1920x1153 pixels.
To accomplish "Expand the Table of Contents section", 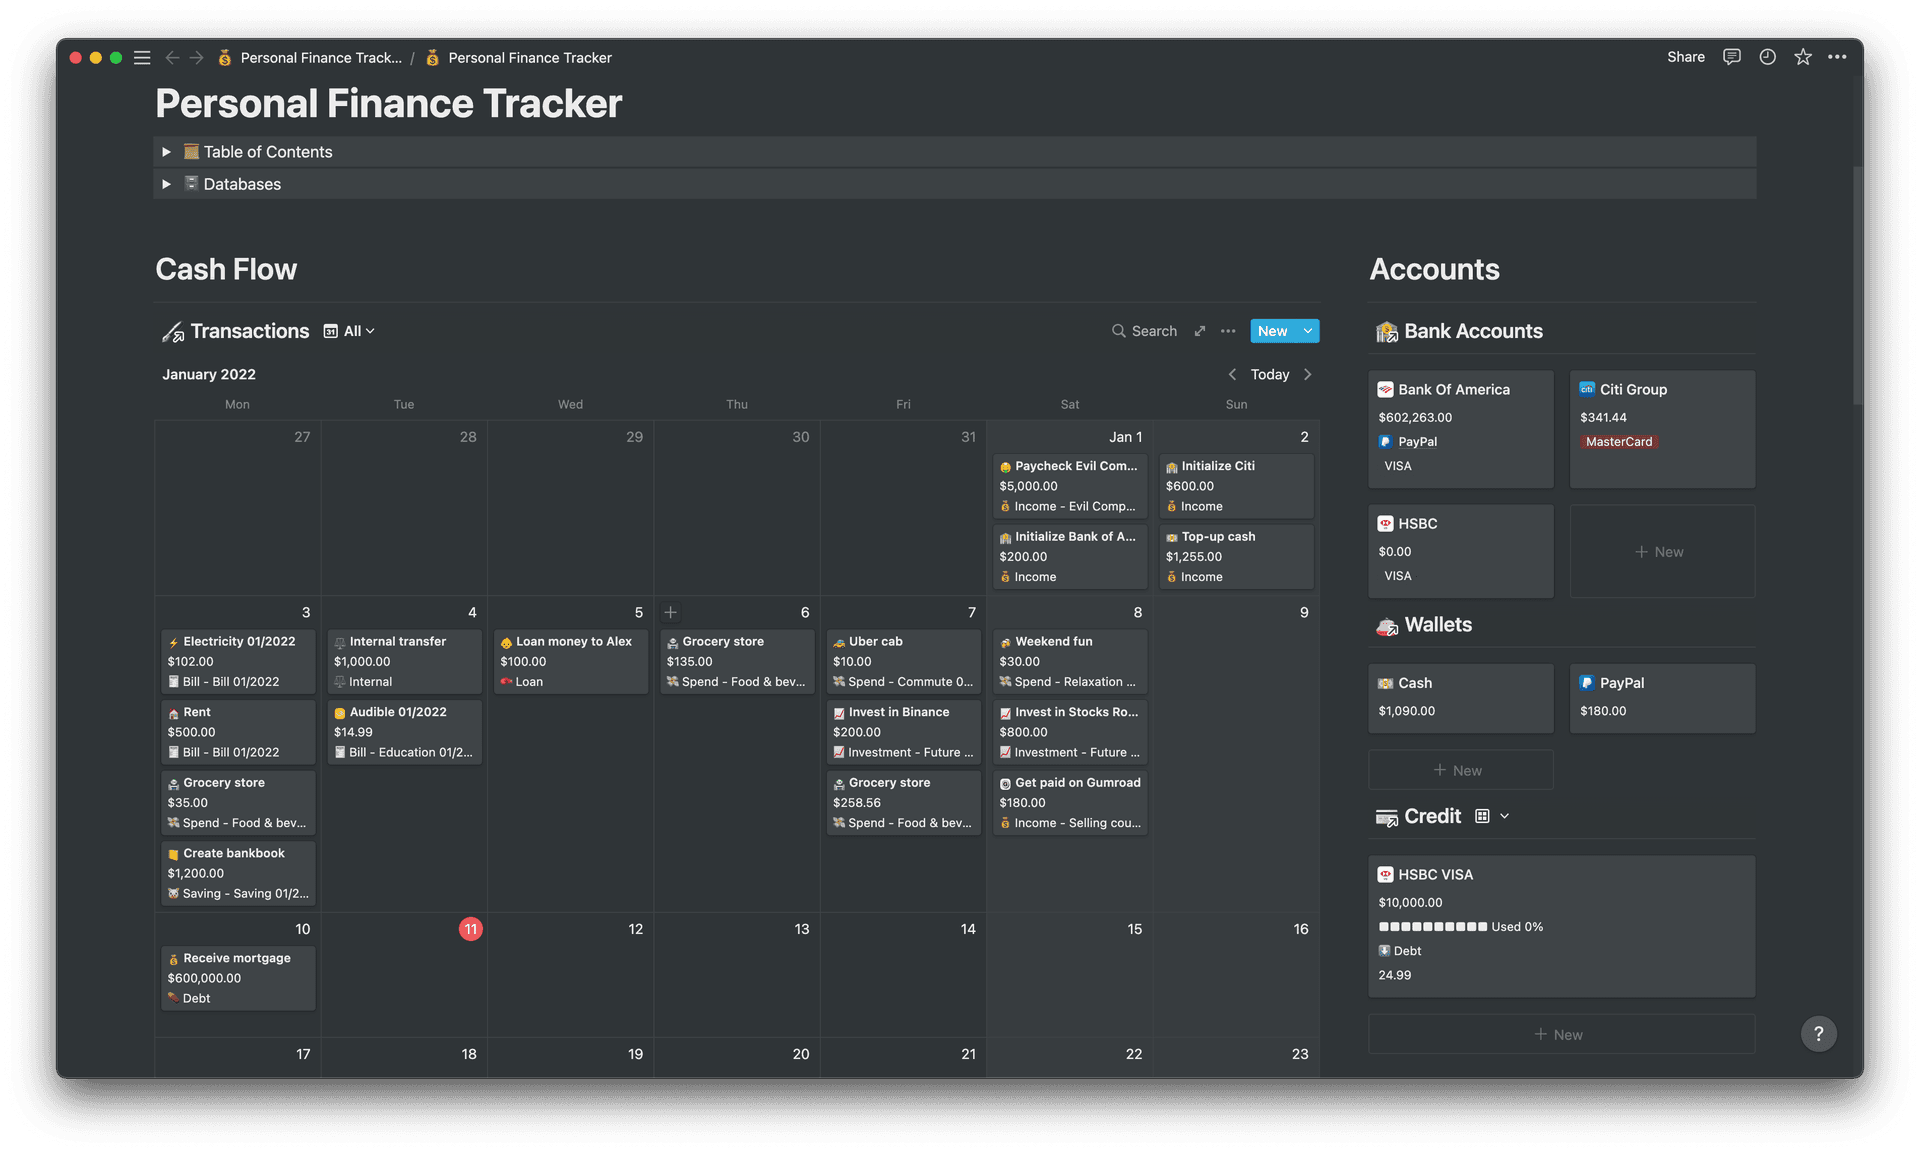I will 166,151.
